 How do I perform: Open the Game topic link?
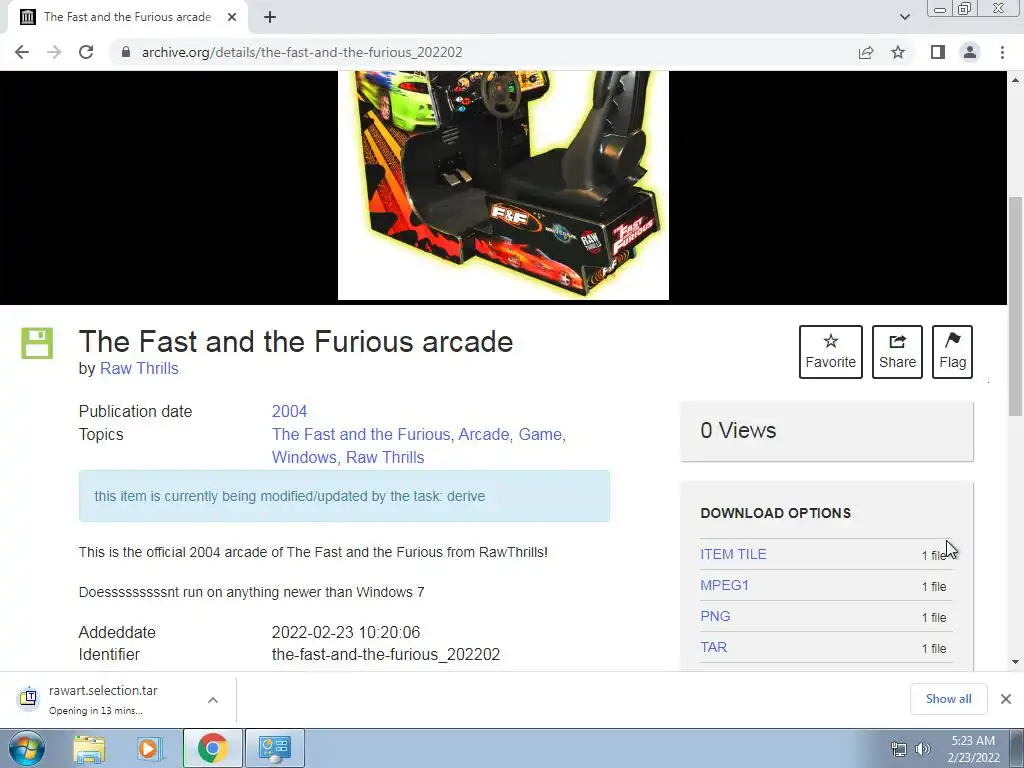pos(539,434)
